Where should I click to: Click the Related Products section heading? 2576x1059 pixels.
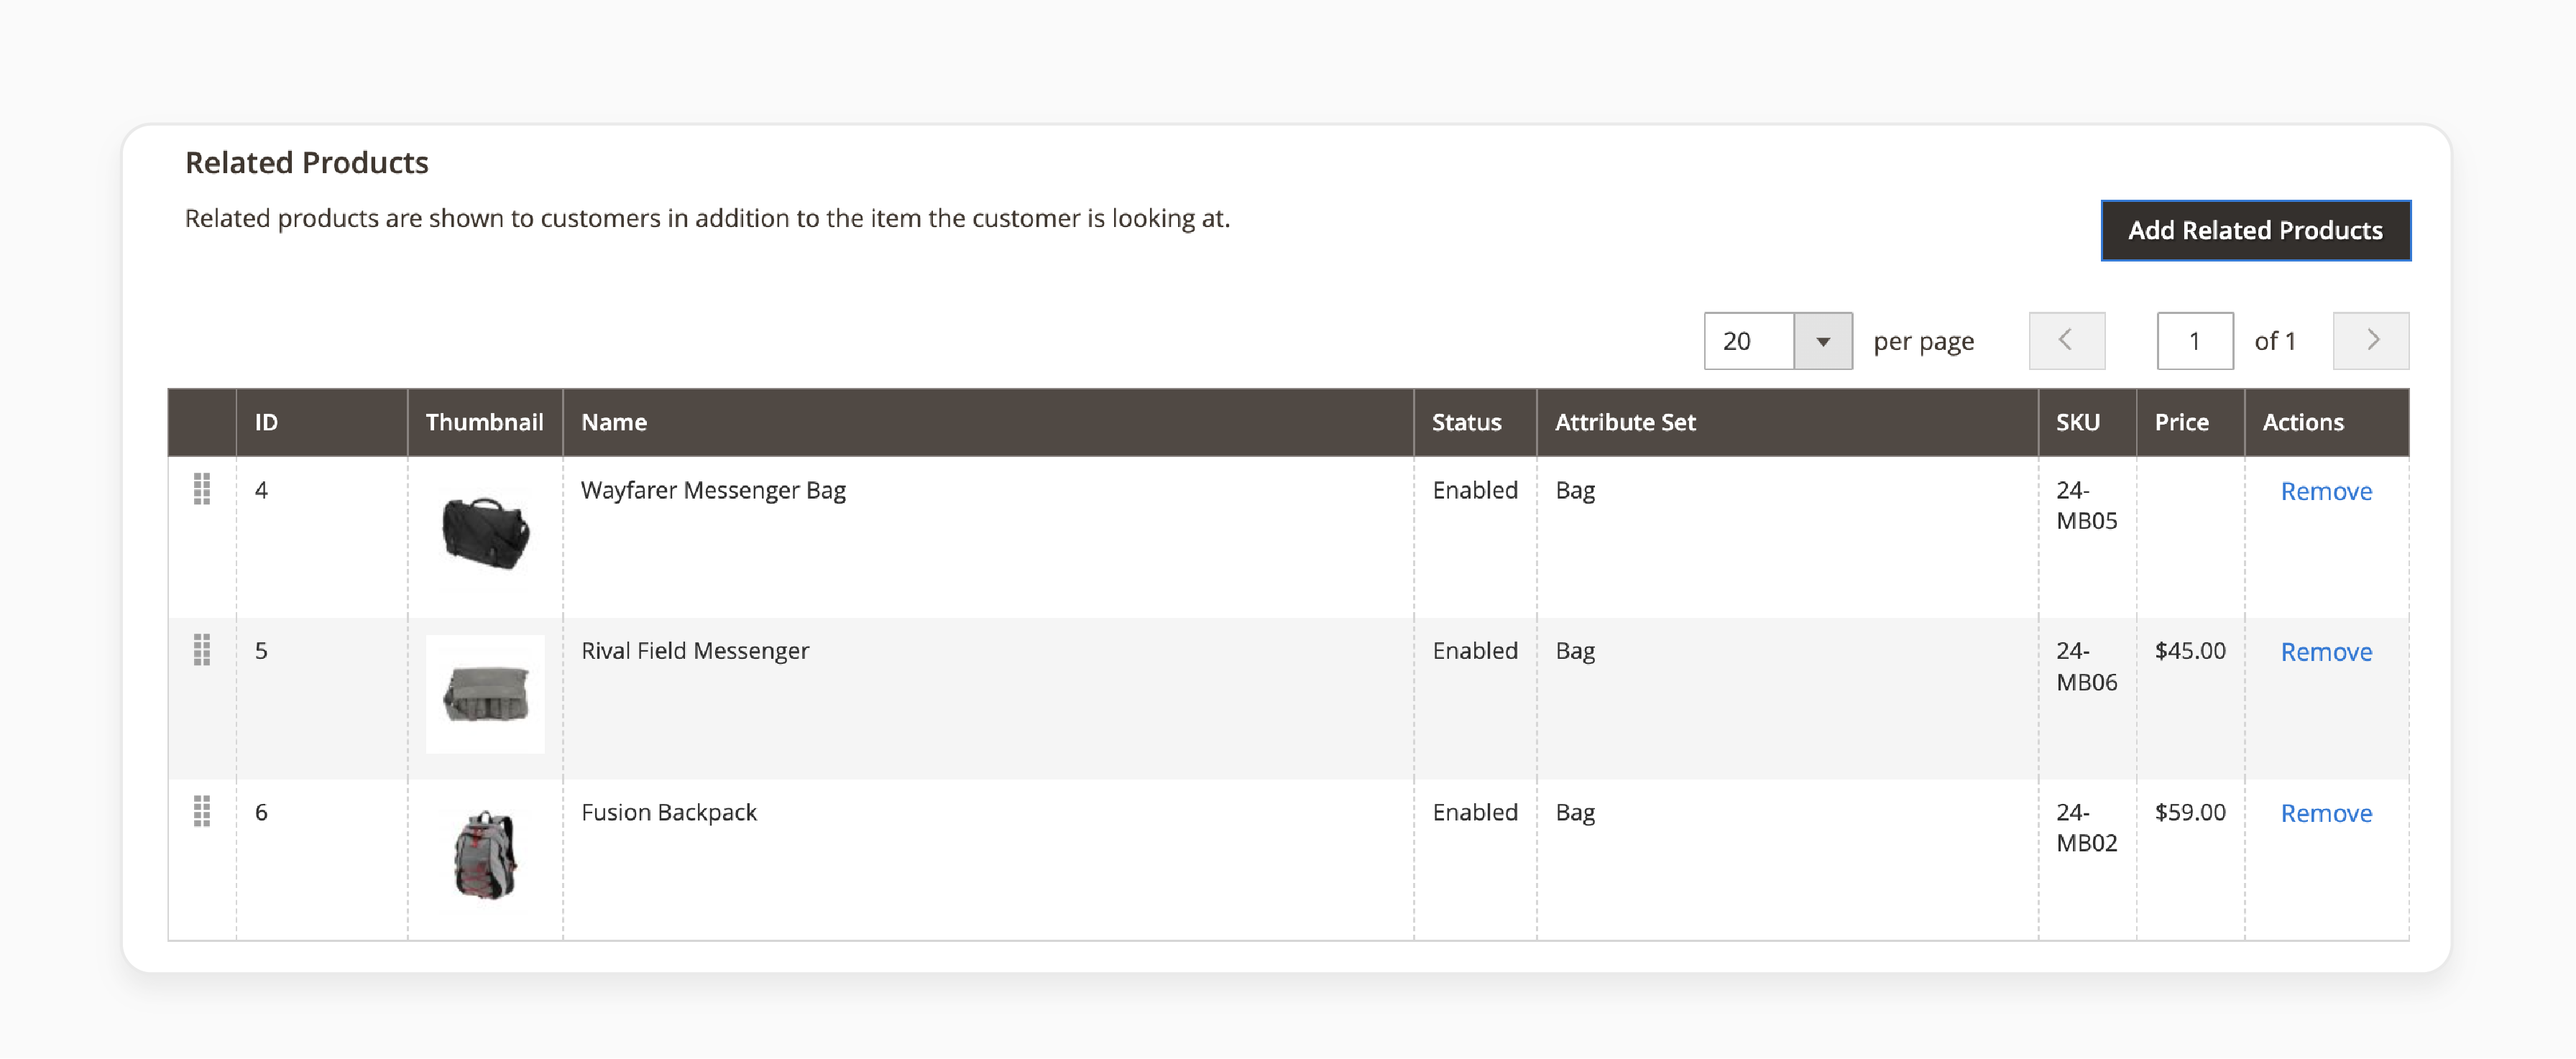click(x=306, y=163)
